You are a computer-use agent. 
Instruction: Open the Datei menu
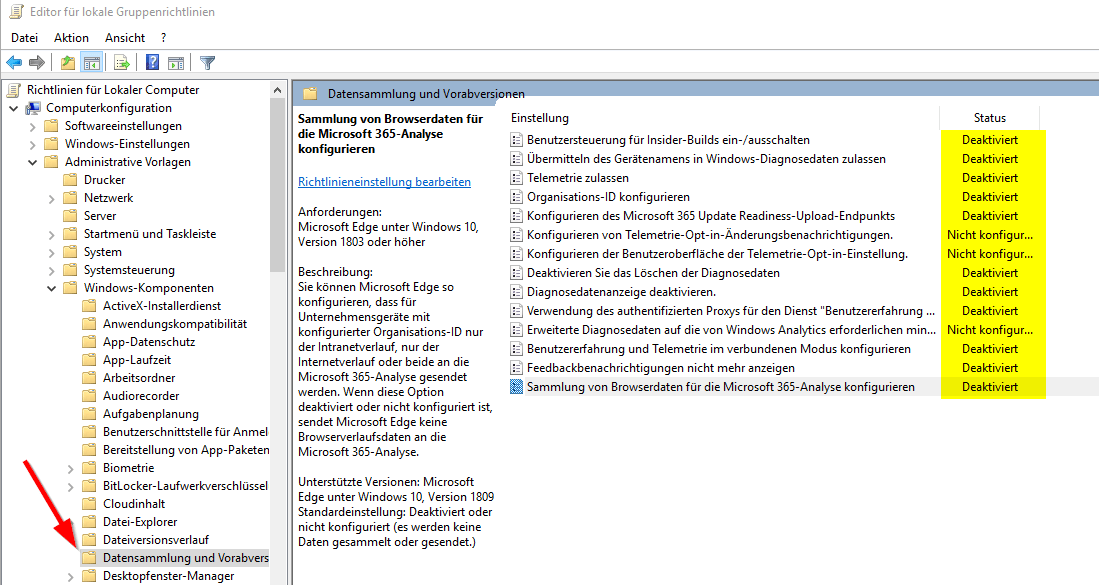pos(25,38)
